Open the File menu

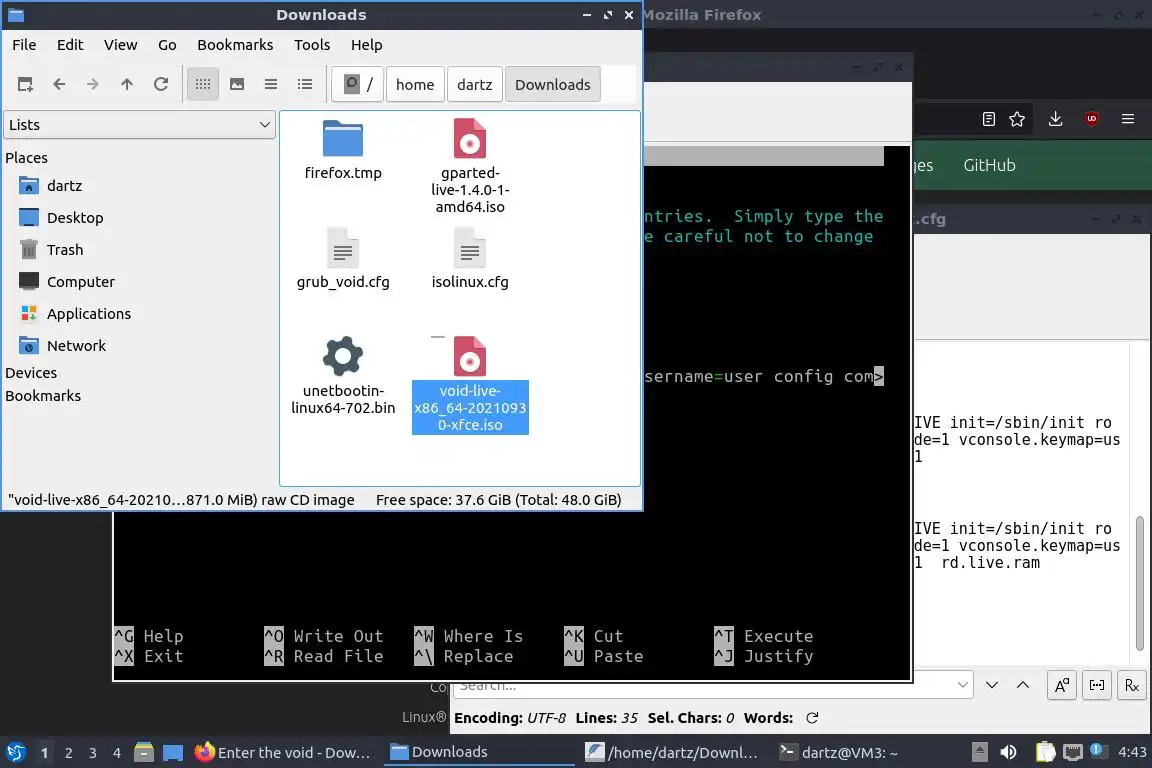(24, 45)
